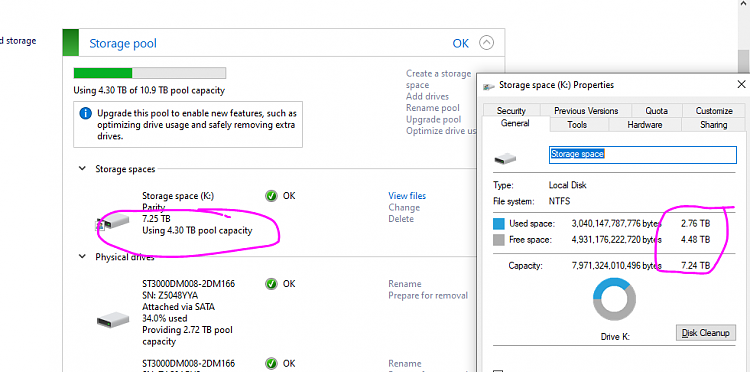Click 'Using 4.30 TB pool capacity' text

coord(197,230)
